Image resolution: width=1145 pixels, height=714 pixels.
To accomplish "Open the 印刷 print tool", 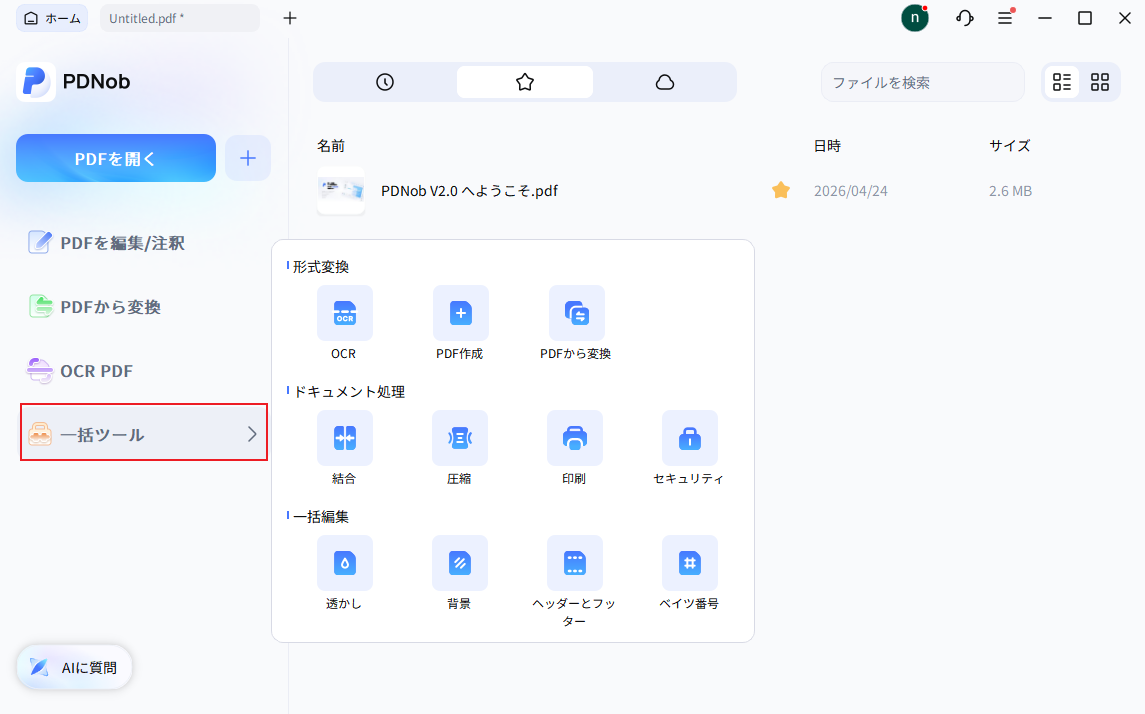I will pos(575,438).
